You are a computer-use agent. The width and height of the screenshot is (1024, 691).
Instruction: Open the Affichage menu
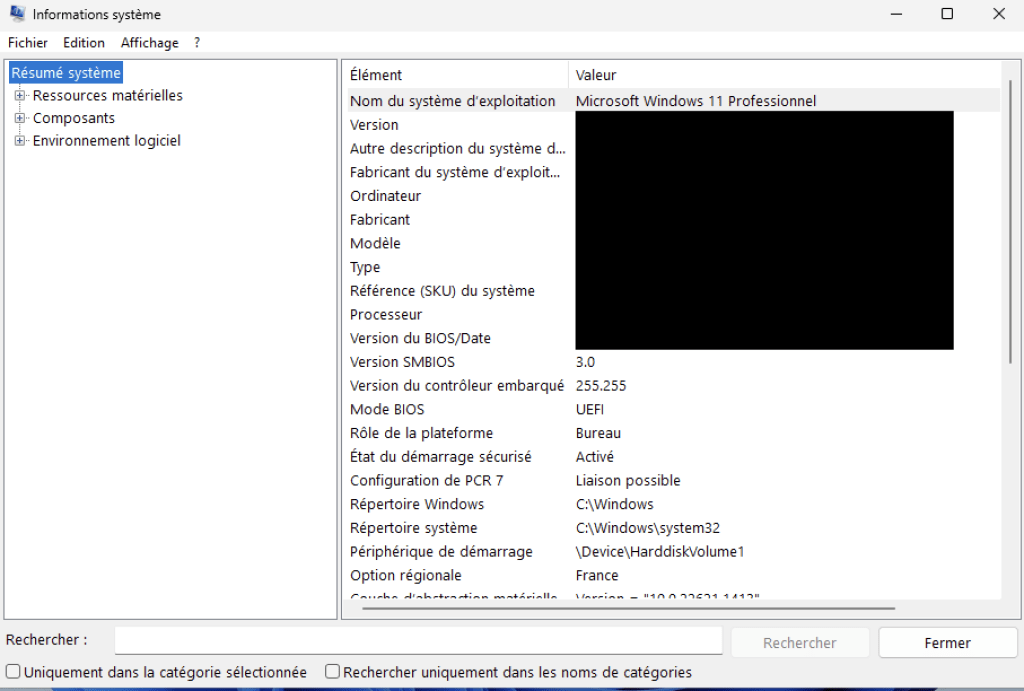click(150, 42)
